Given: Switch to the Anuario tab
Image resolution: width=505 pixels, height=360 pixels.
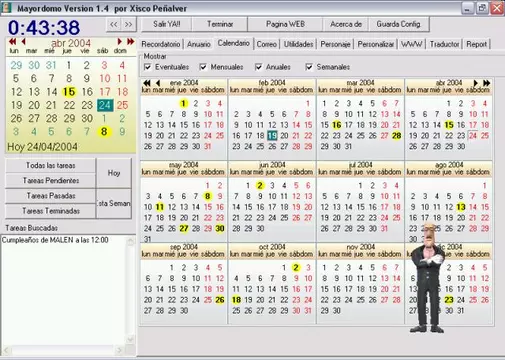Looking at the screenshot, I should pos(199,44).
